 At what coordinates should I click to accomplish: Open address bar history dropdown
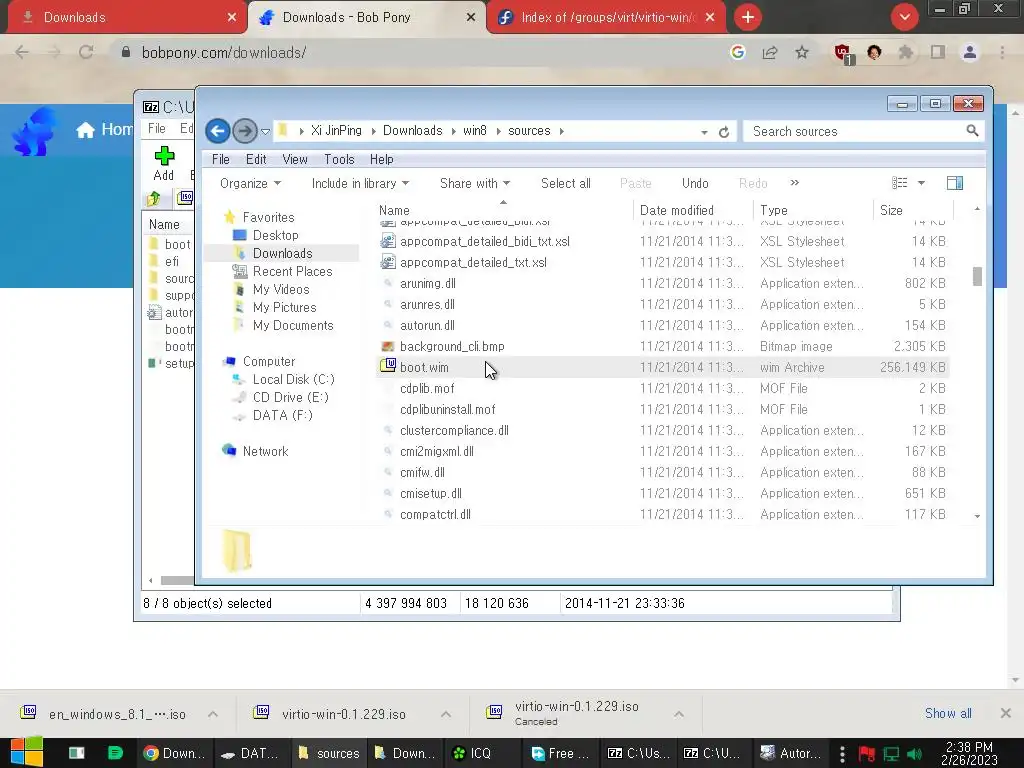(704, 132)
